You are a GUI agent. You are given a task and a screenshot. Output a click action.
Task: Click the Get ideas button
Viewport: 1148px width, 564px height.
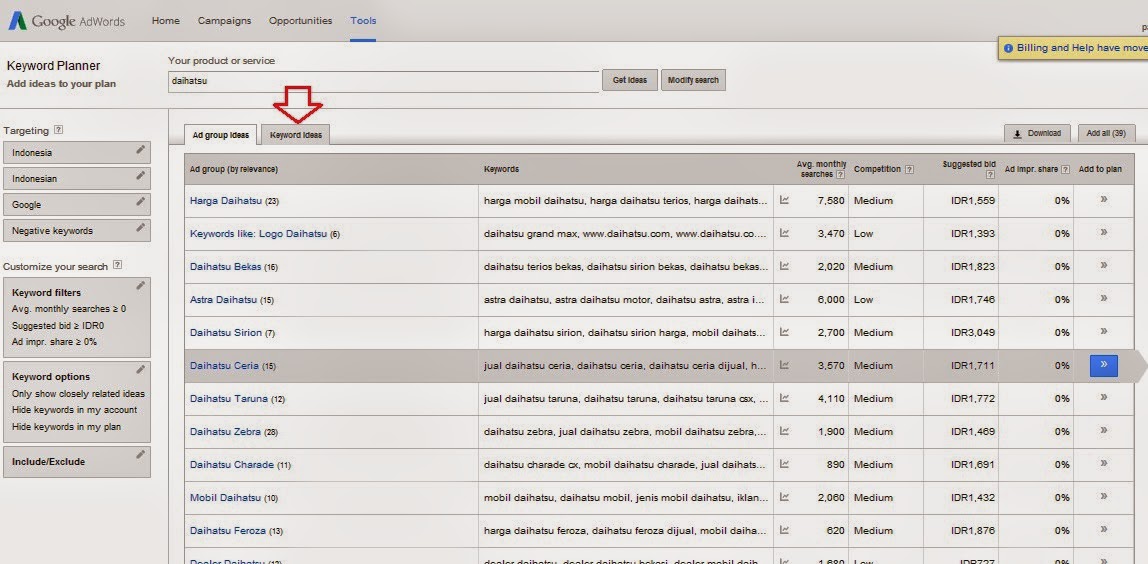coord(630,80)
